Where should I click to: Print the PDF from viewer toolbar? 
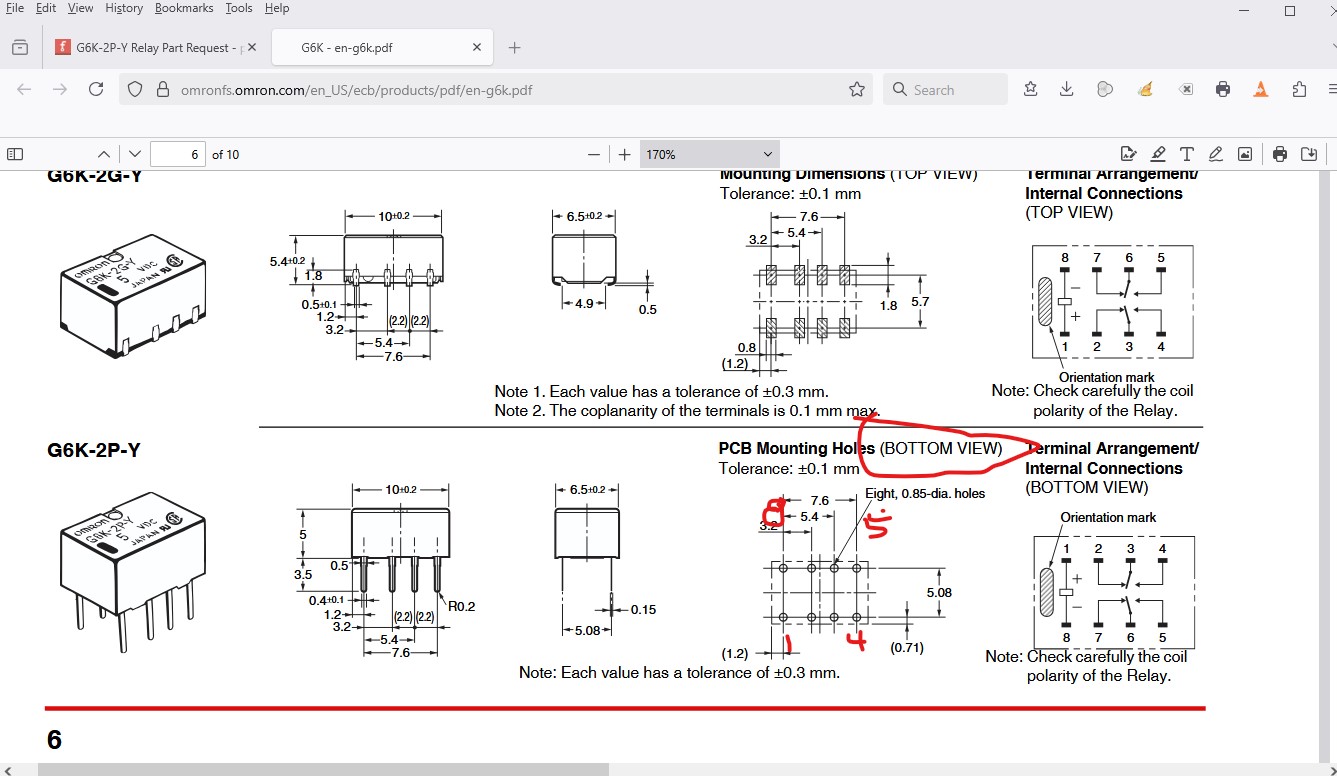(x=1280, y=154)
